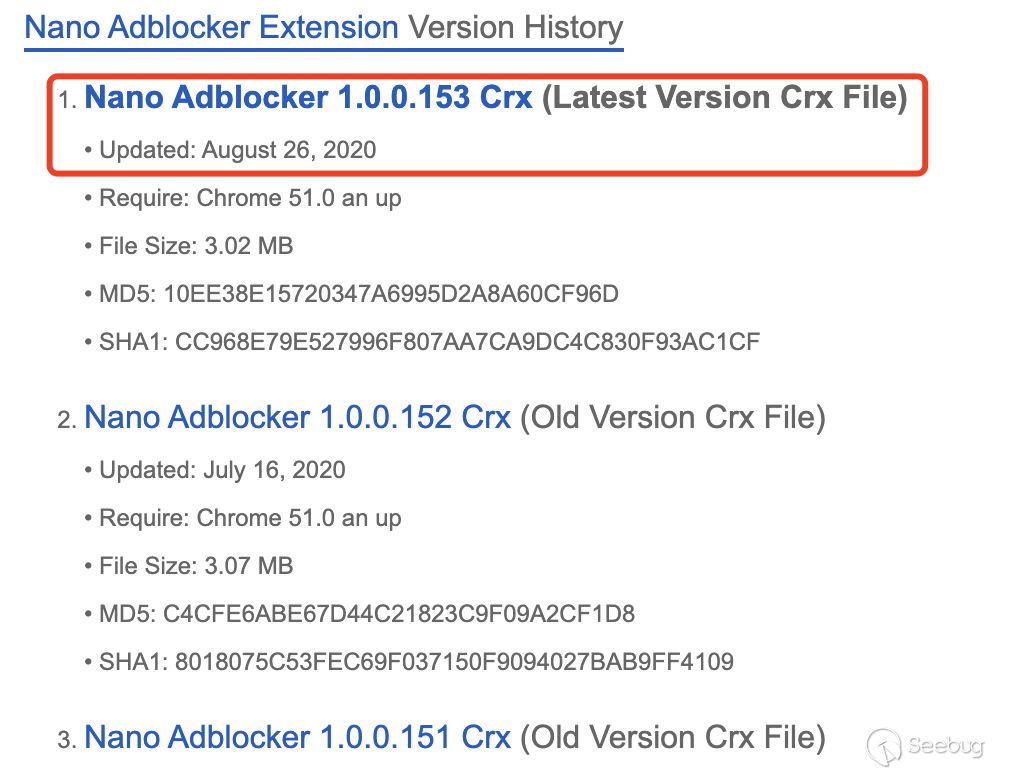The image size is (1012, 774).
Task: Open Nano Adblocker 1.0.0.152 Crx link
Action: click(x=297, y=417)
